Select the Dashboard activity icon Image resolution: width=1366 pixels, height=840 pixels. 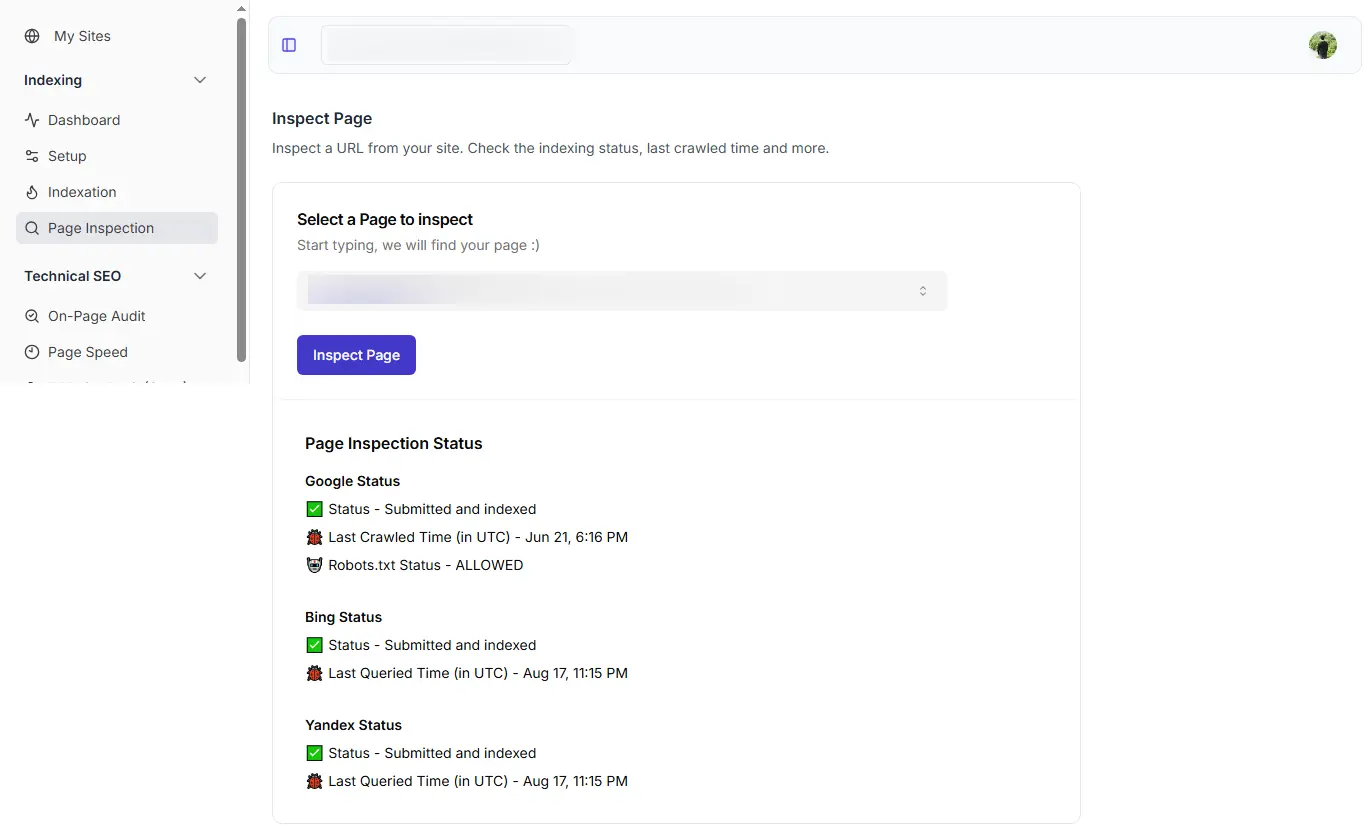tap(32, 120)
